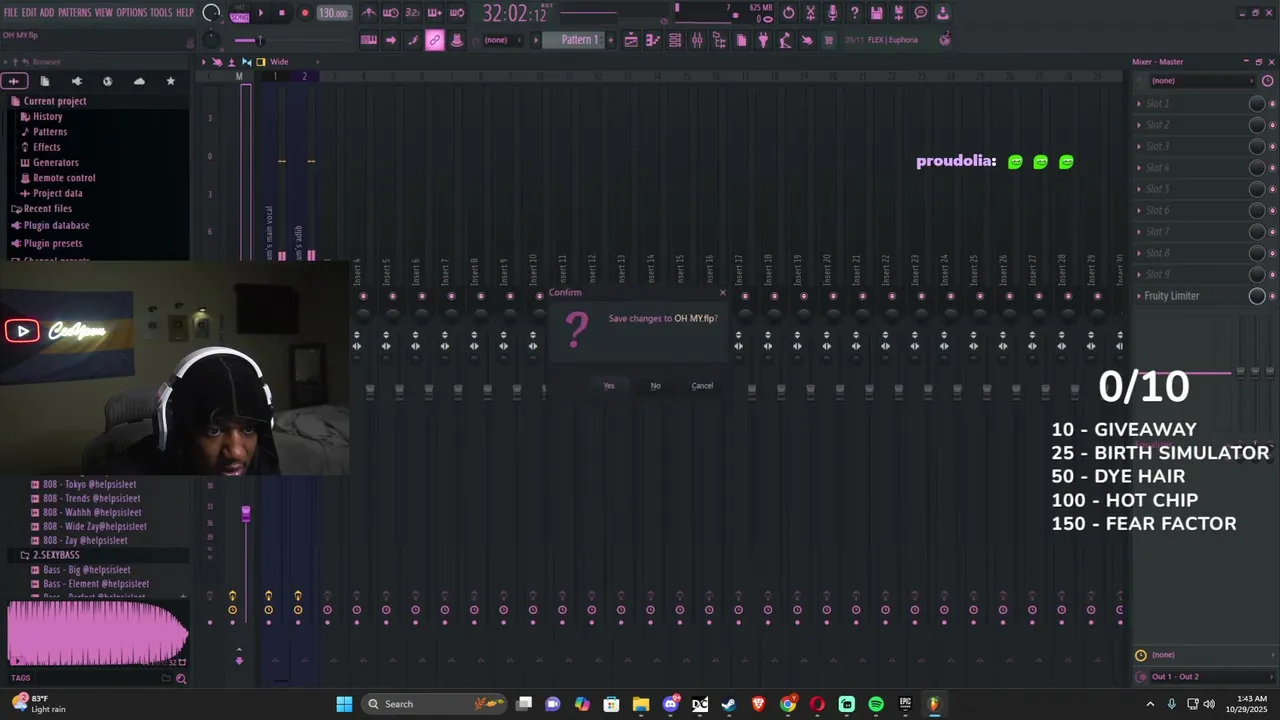Open the ADD menu
Screen dimensions: 1280x720
[47, 13]
